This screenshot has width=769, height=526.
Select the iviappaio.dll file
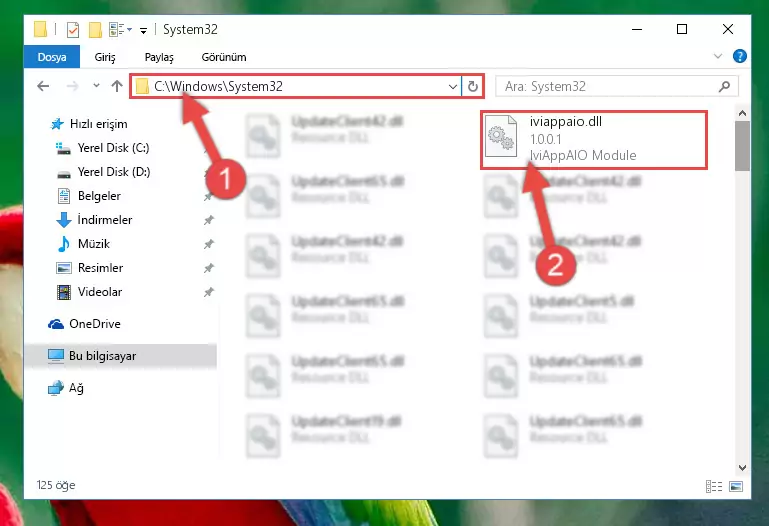click(x=593, y=139)
